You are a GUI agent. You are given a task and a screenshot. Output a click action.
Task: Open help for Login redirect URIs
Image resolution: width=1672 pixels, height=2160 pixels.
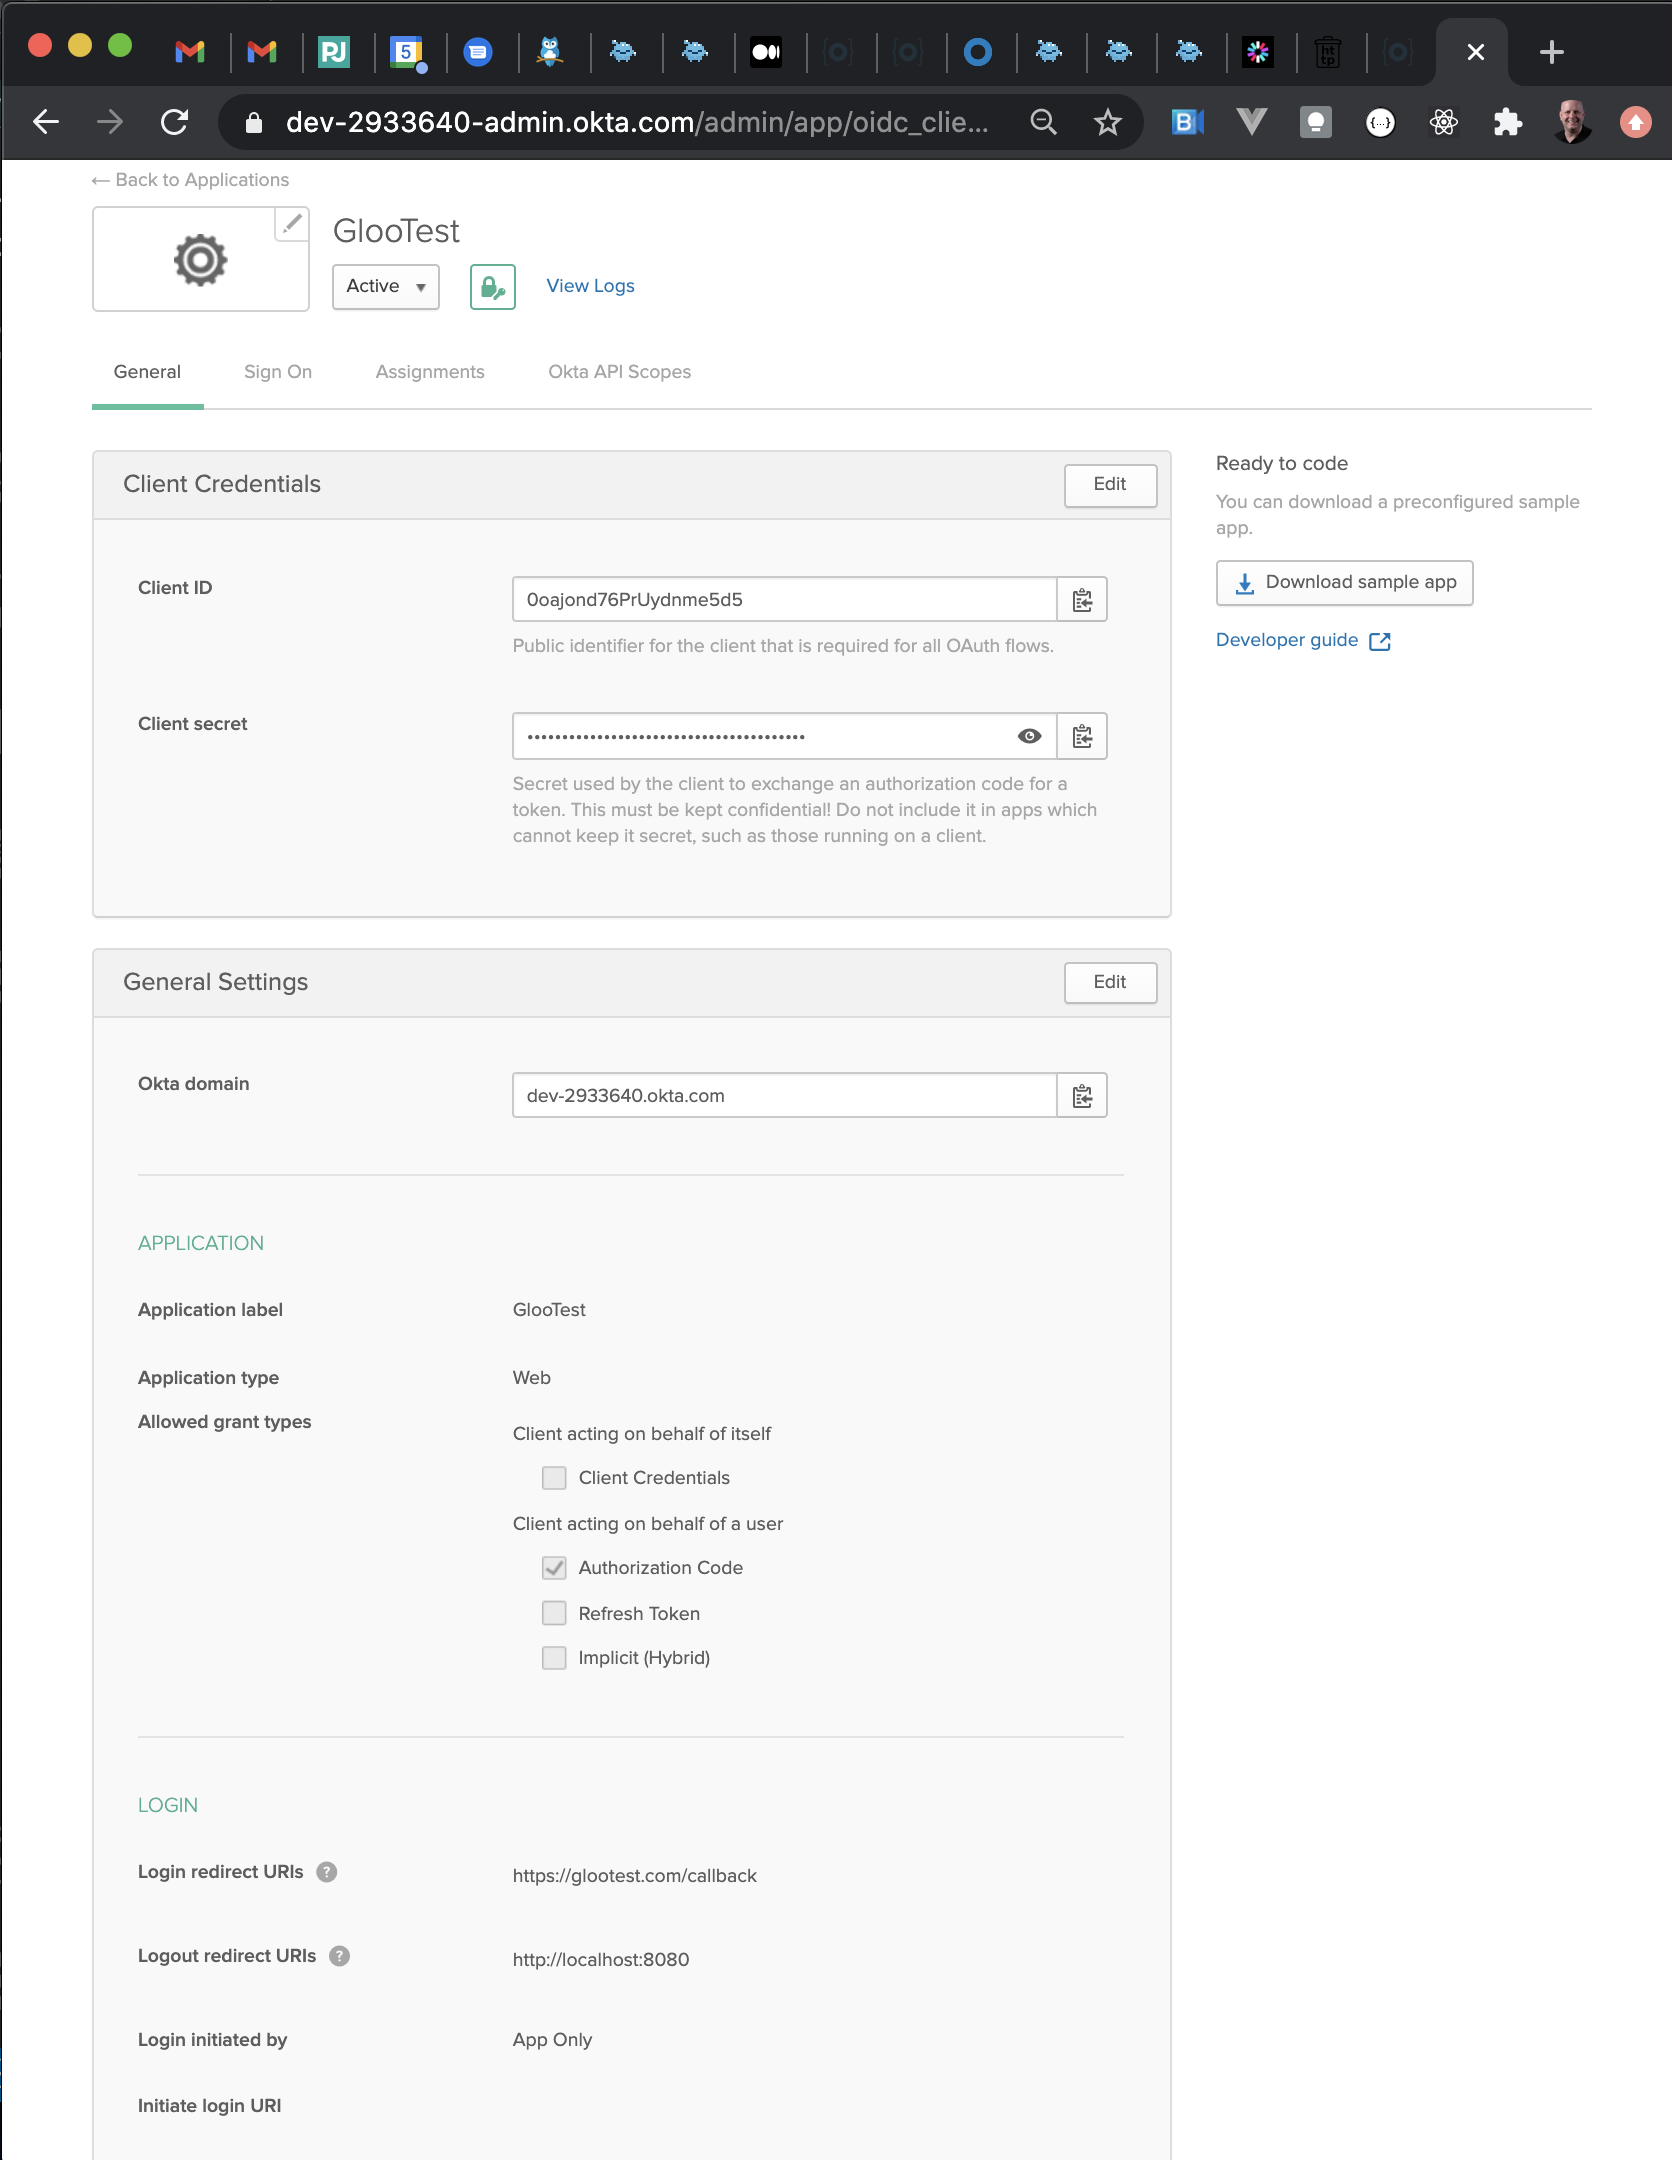[327, 1872]
